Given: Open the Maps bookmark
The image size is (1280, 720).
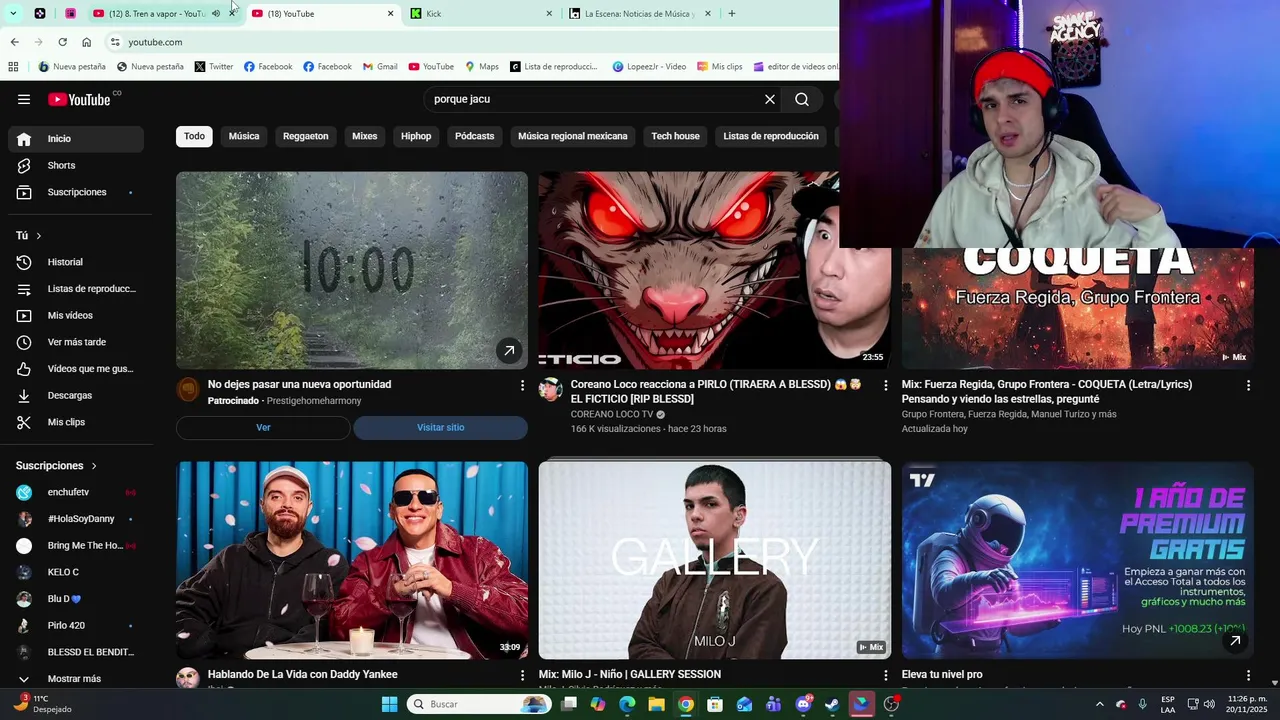Looking at the screenshot, I should pyautogui.click(x=481, y=67).
